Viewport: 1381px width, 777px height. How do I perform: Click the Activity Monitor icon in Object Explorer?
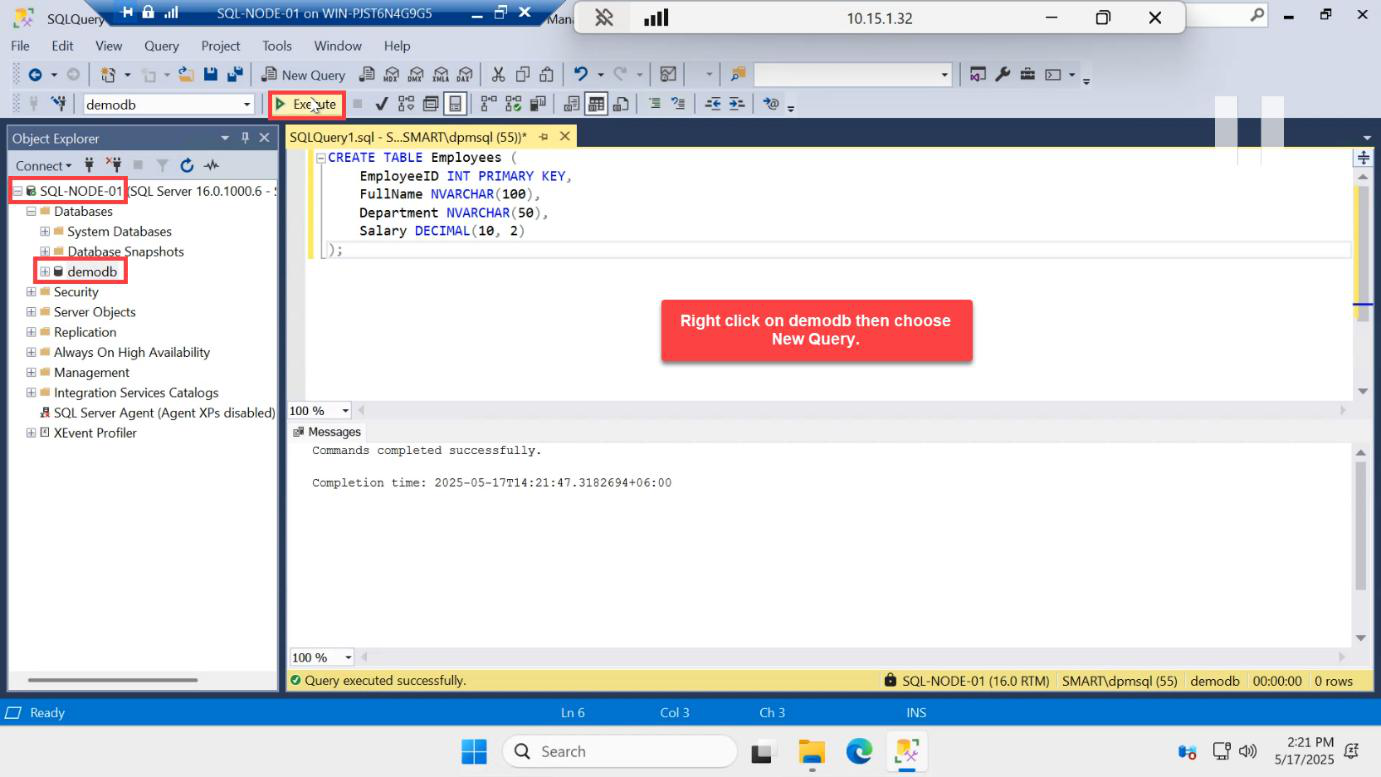(x=211, y=165)
